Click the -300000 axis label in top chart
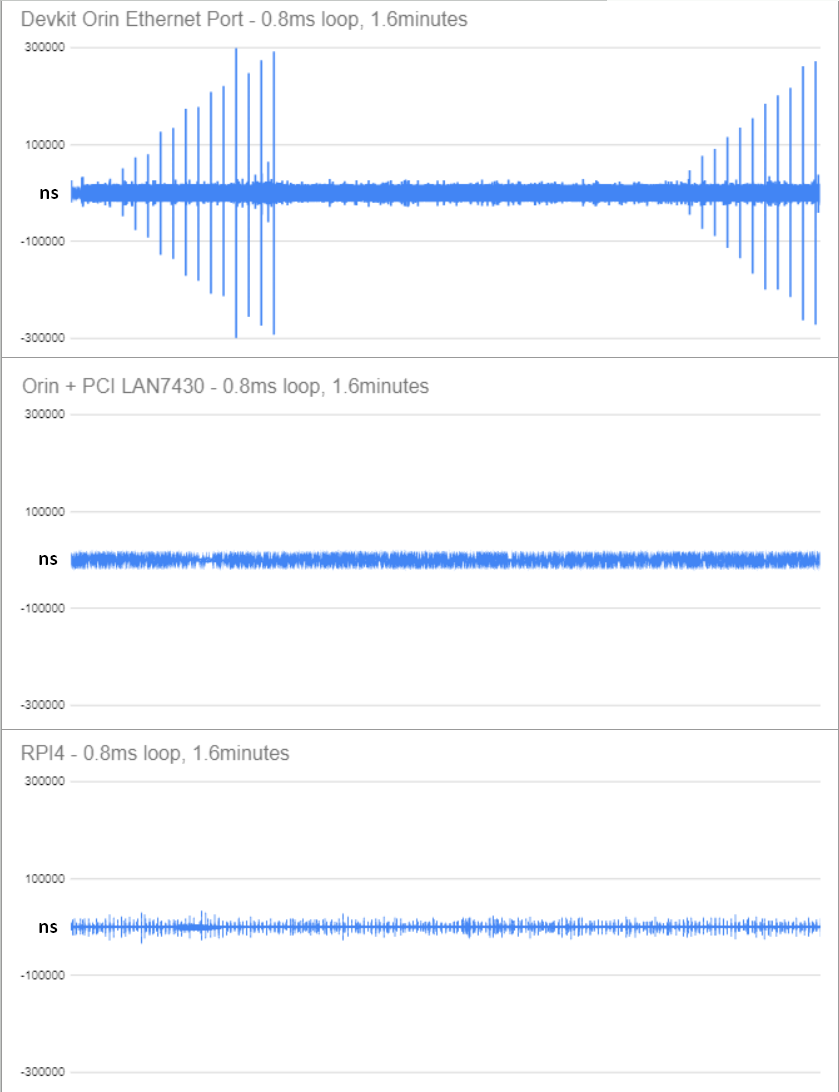Image resolution: width=839 pixels, height=1092 pixels. (x=42, y=338)
